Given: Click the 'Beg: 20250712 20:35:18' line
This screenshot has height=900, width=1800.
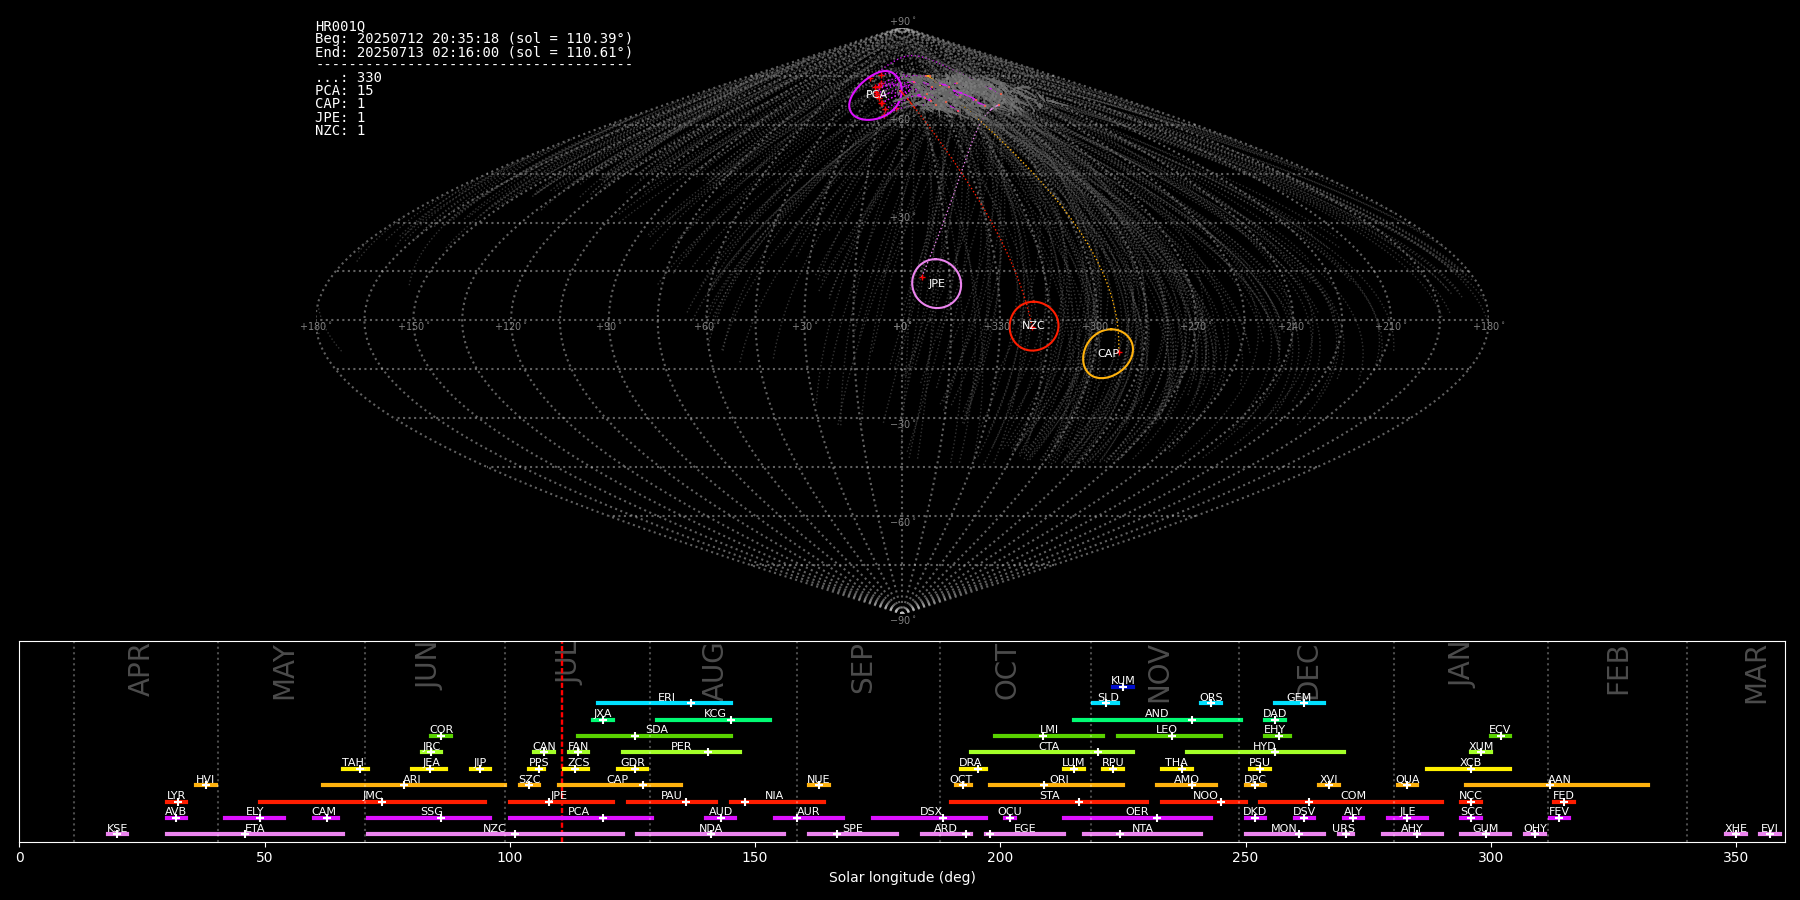Looking at the screenshot, I should coord(474,39).
